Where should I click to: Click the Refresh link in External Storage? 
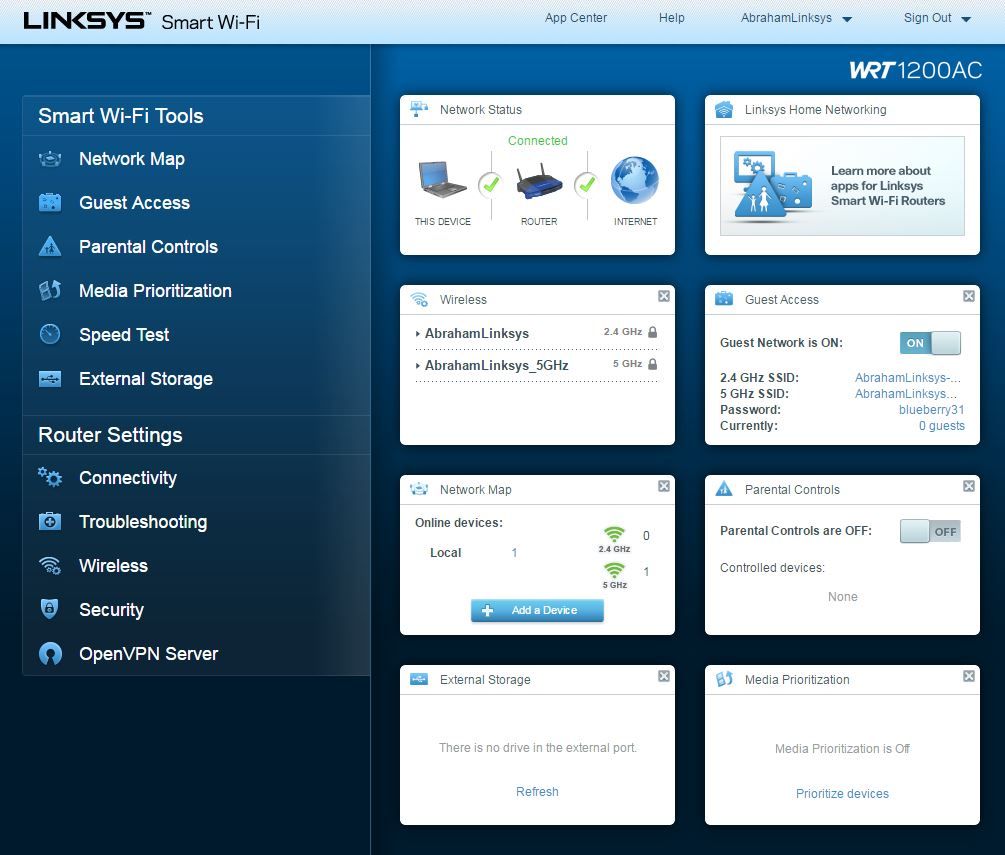click(537, 791)
